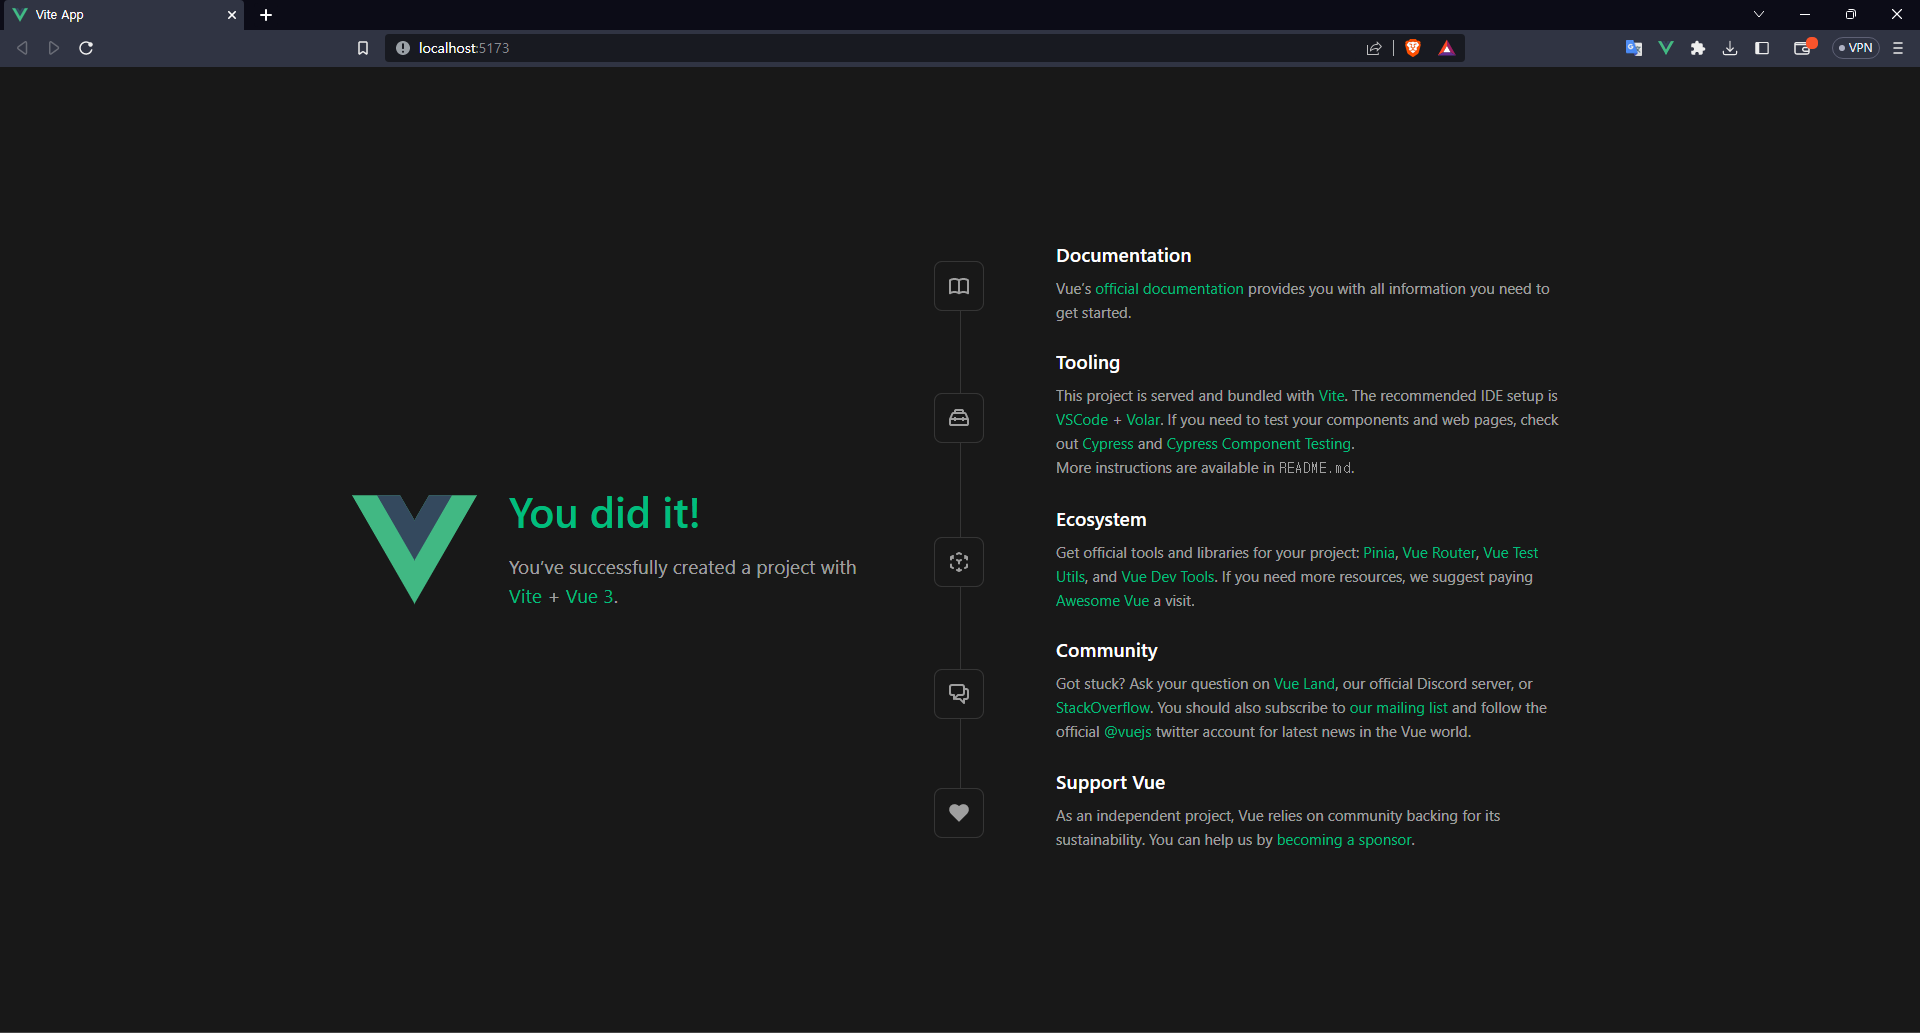The height and width of the screenshot is (1033, 1920).
Task: Bookmark this page with bookmark icon
Action: pos(363,48)
